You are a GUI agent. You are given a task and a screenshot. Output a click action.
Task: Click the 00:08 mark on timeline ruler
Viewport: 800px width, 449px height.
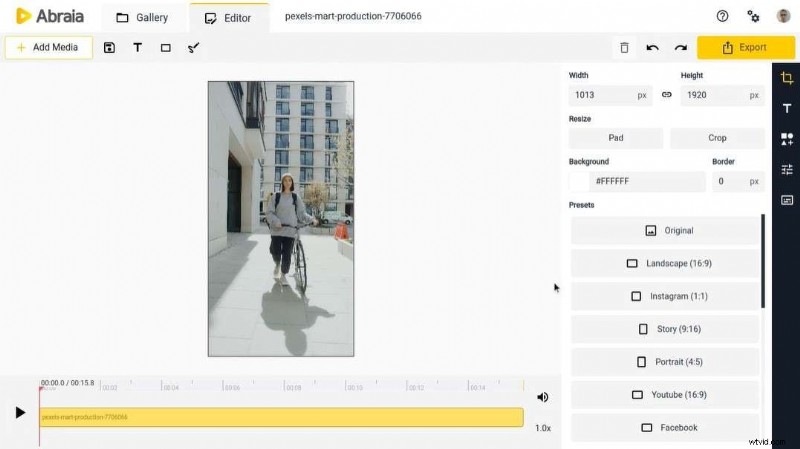293,388
